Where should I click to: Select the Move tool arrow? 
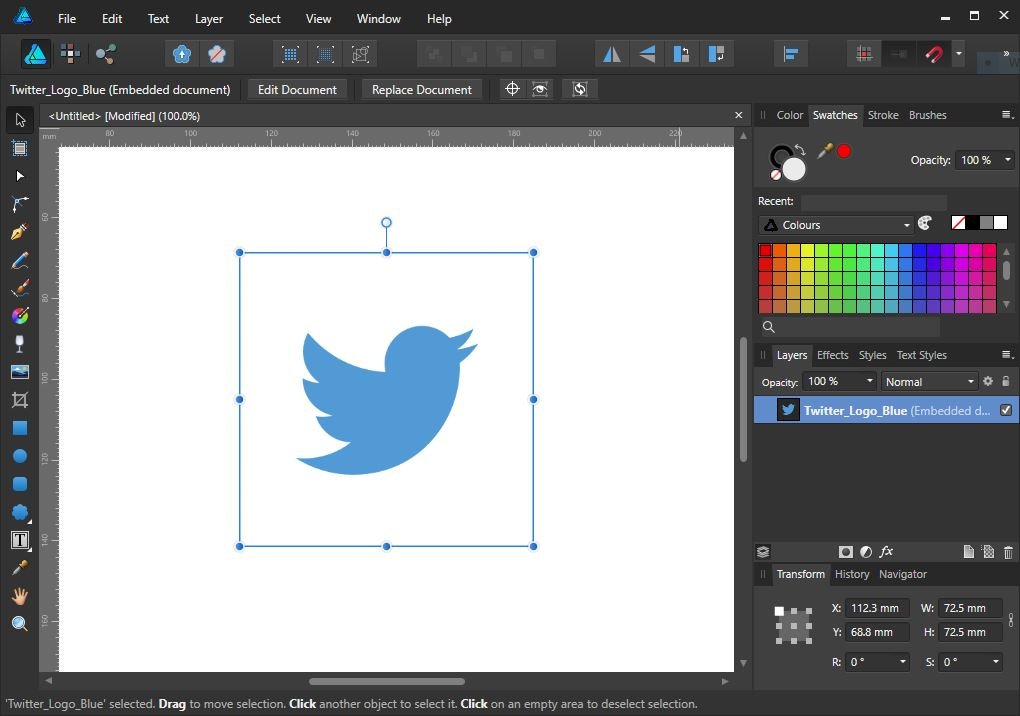tap(20, 120)
